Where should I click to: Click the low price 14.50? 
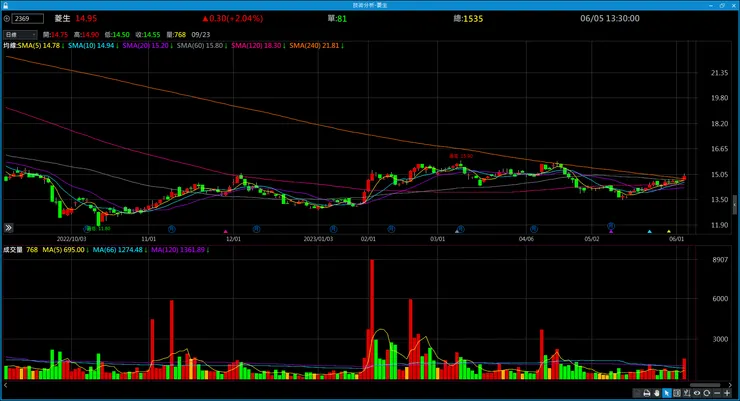[x=121, y=34]
